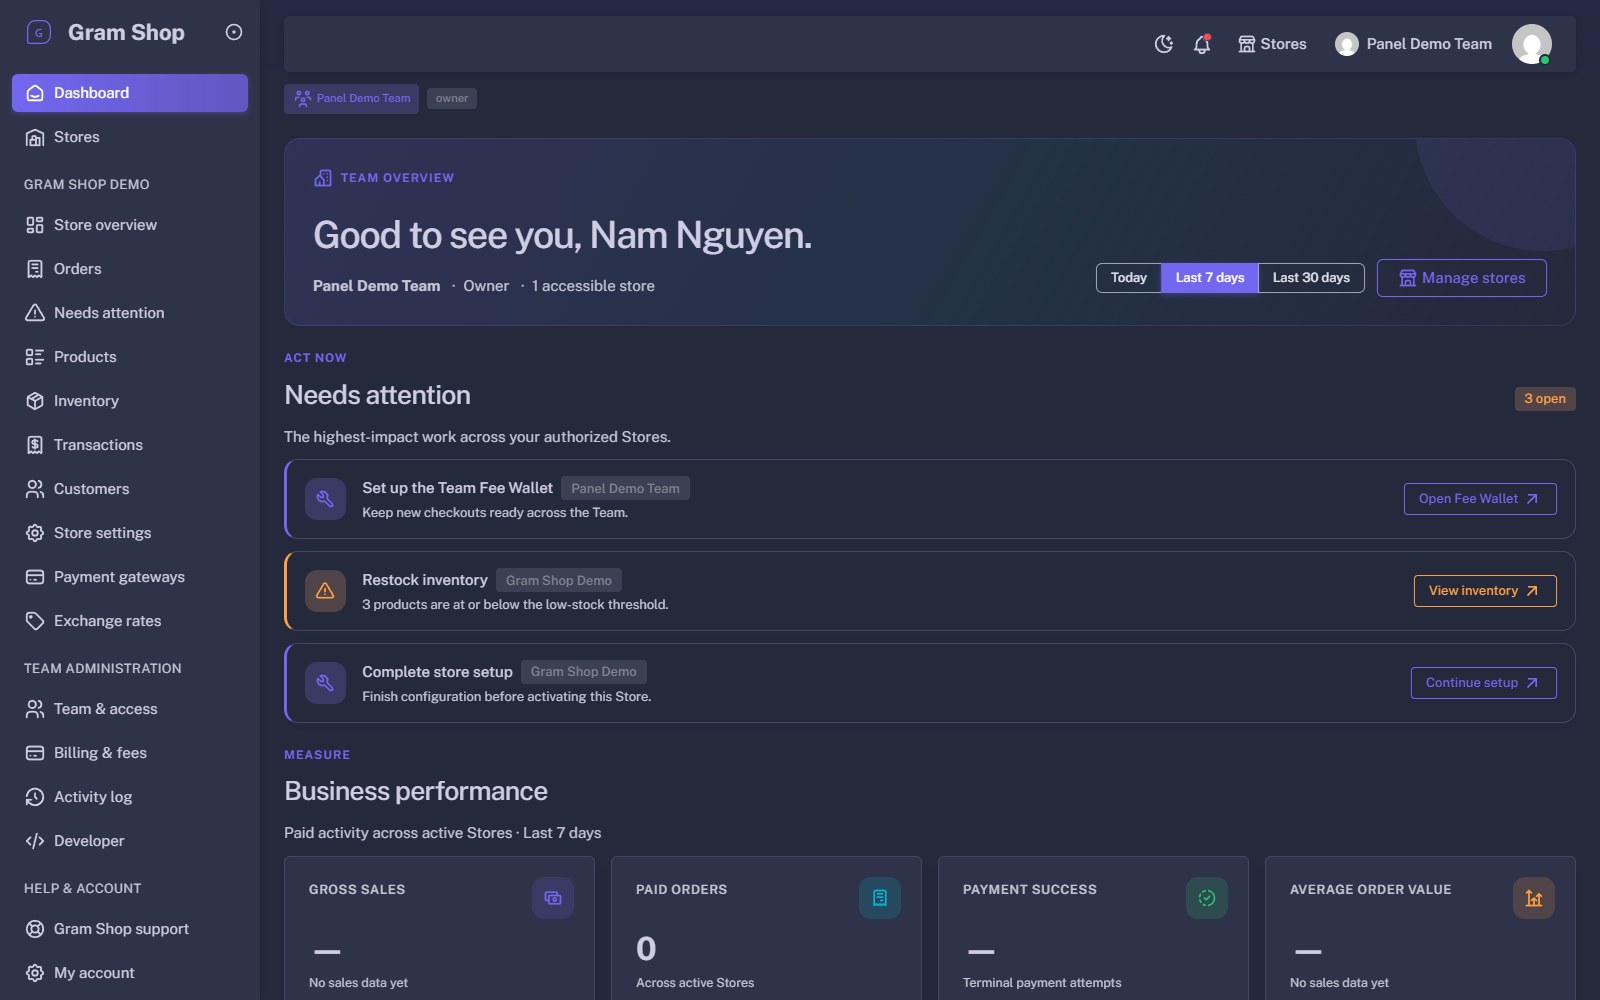This screenshot has height=1000, width=1600.
Task: Click the Gram Shop support lifebuoy icon
Action: pyautogui.click(x=35, y=929)
